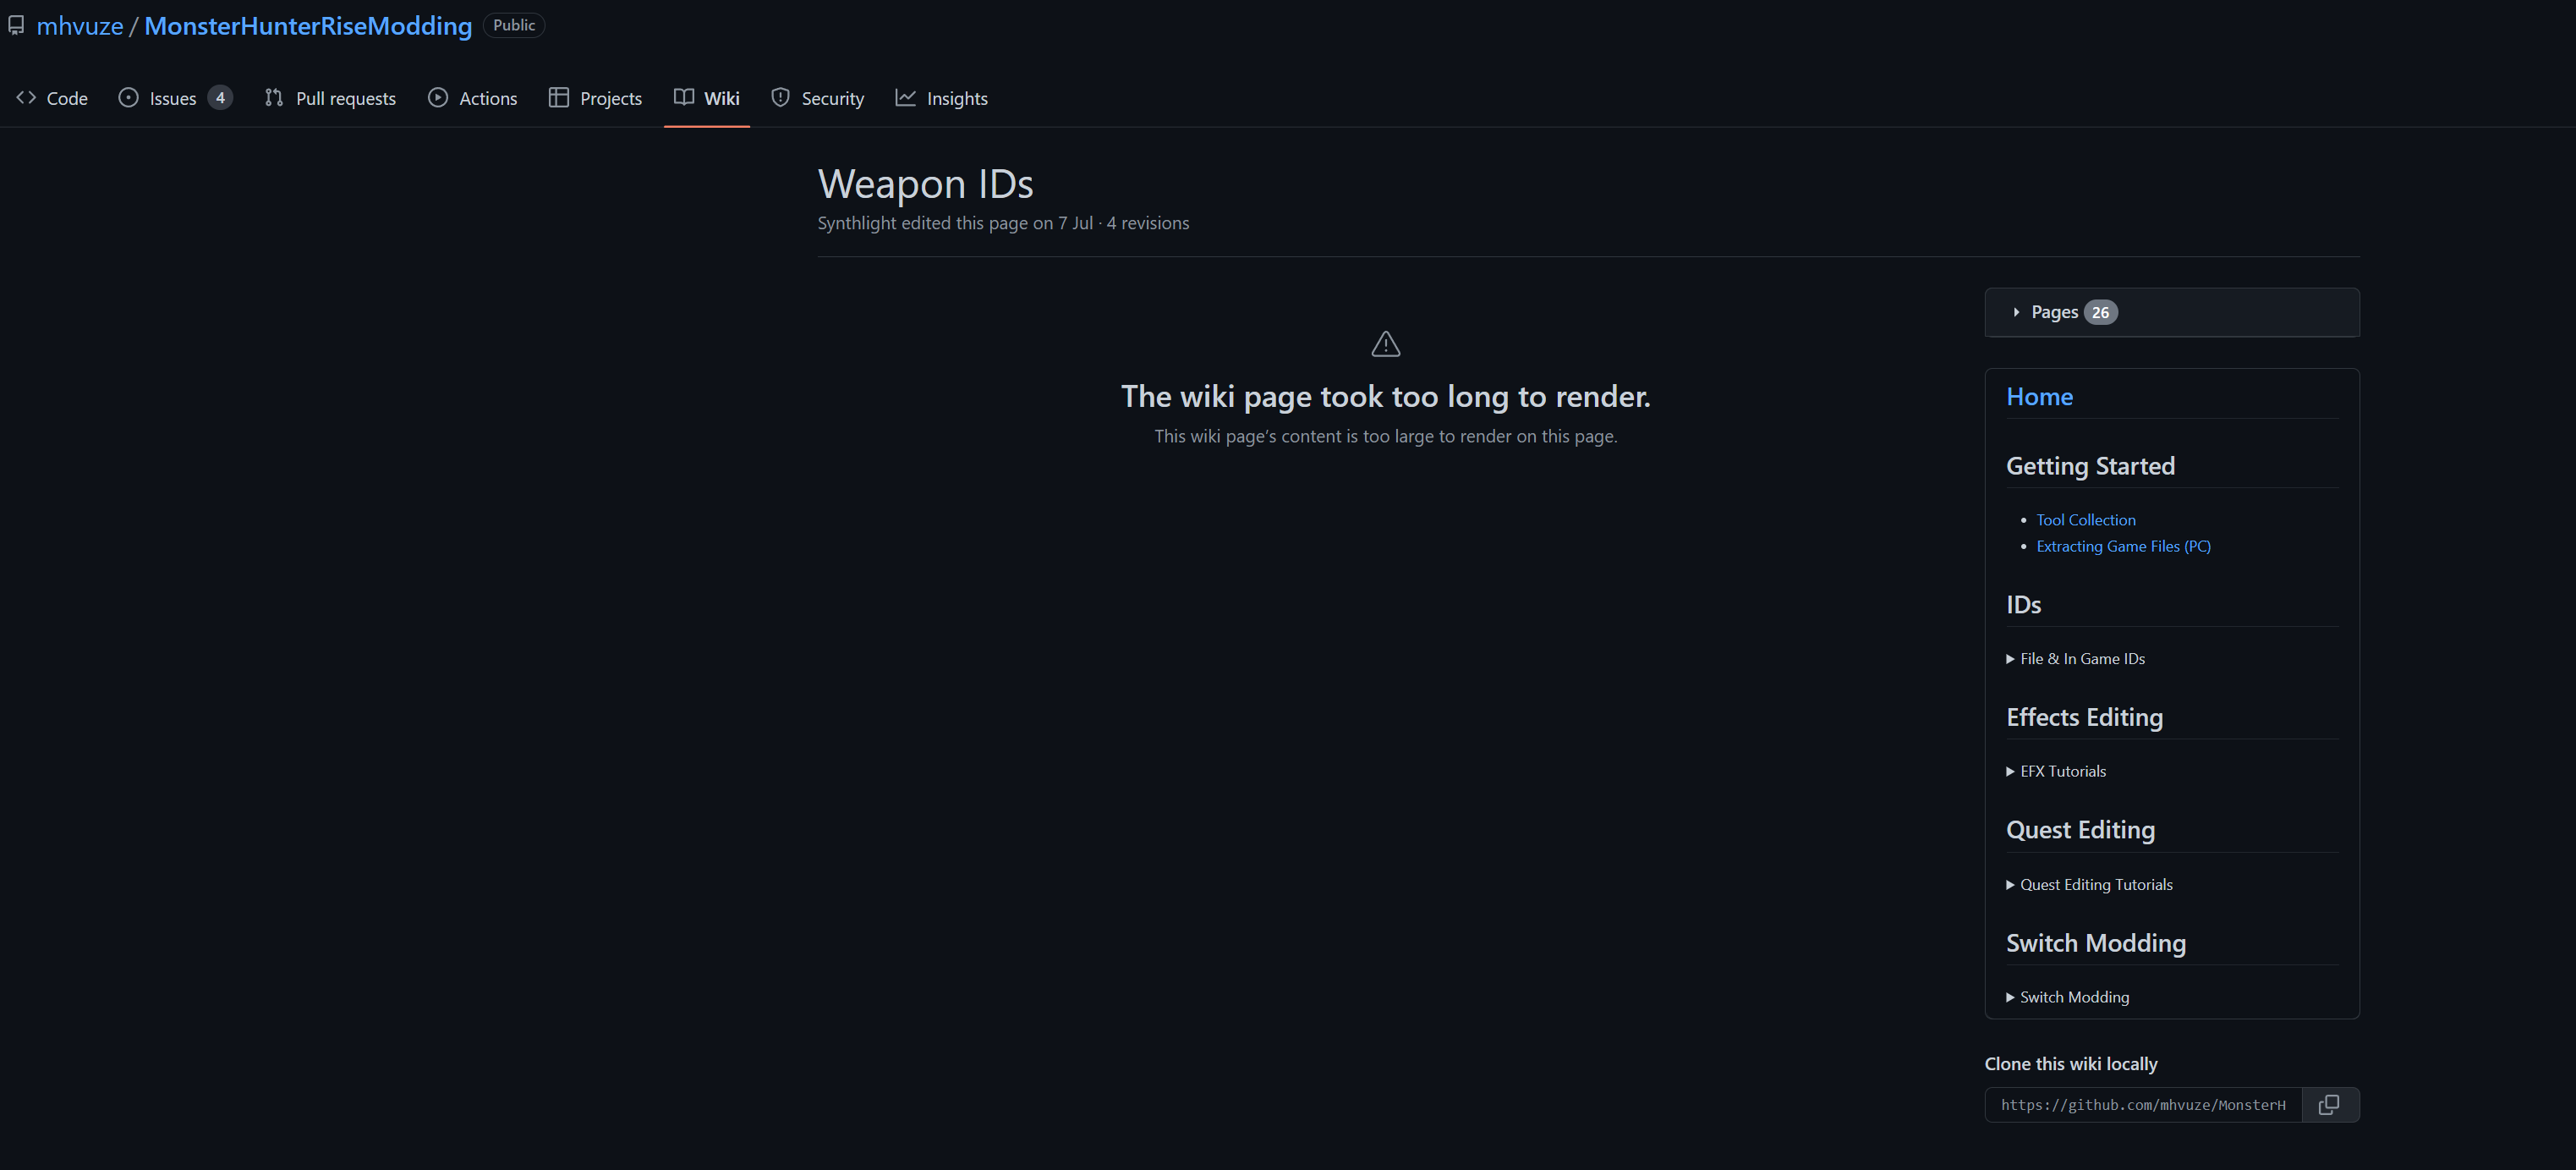Select the Code tab's angle-brackets icon
The image size is (2576, 1170).
[x=26, y=97]
